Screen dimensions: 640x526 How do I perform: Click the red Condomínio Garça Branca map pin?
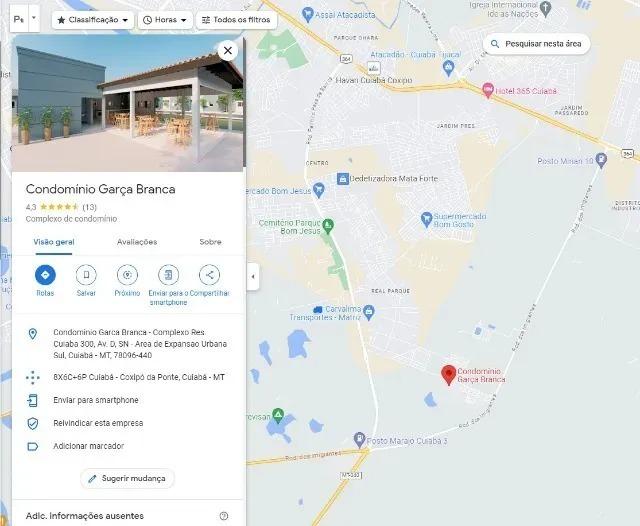pyautogui.click(x=449, y=375)
